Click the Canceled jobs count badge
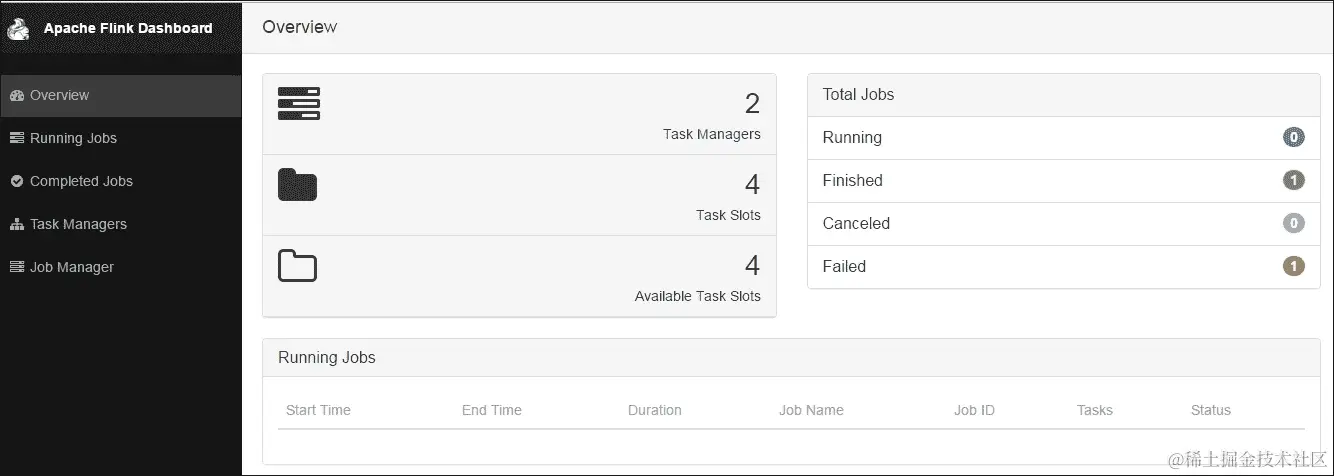 [x=1293, y=223]
